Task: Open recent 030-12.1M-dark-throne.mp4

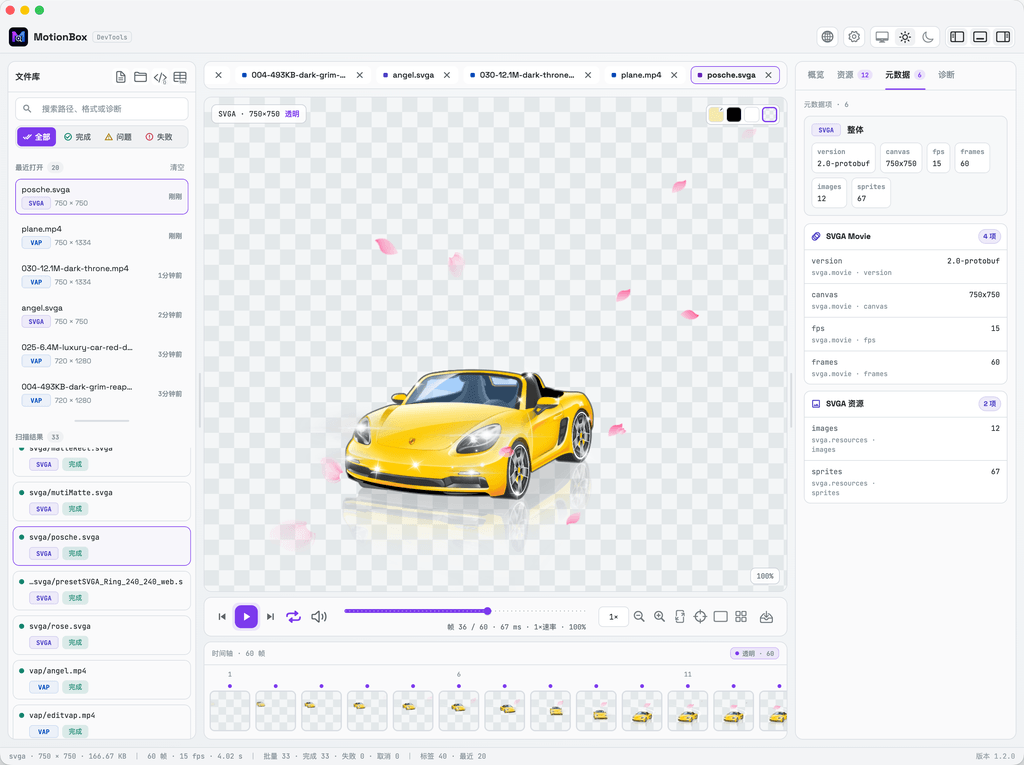Action: [102, 275]
